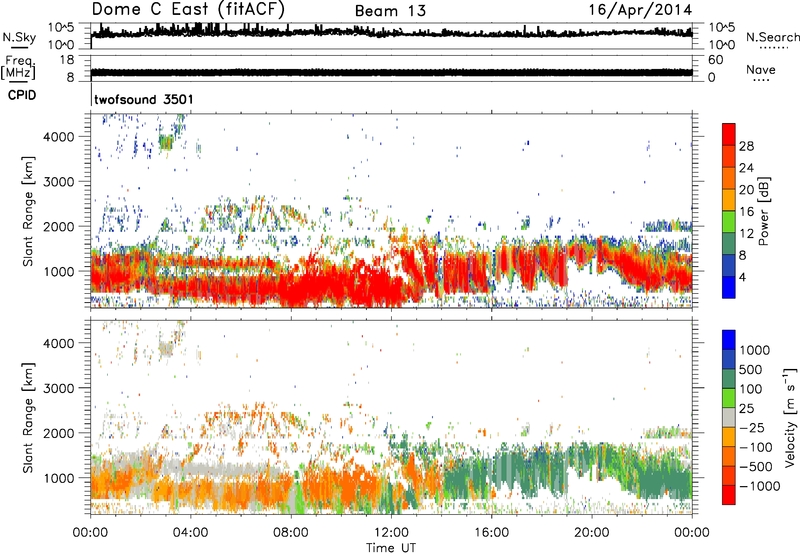
Task: Click the "60" Nave axis tick label
Action: tap(715, 60)
